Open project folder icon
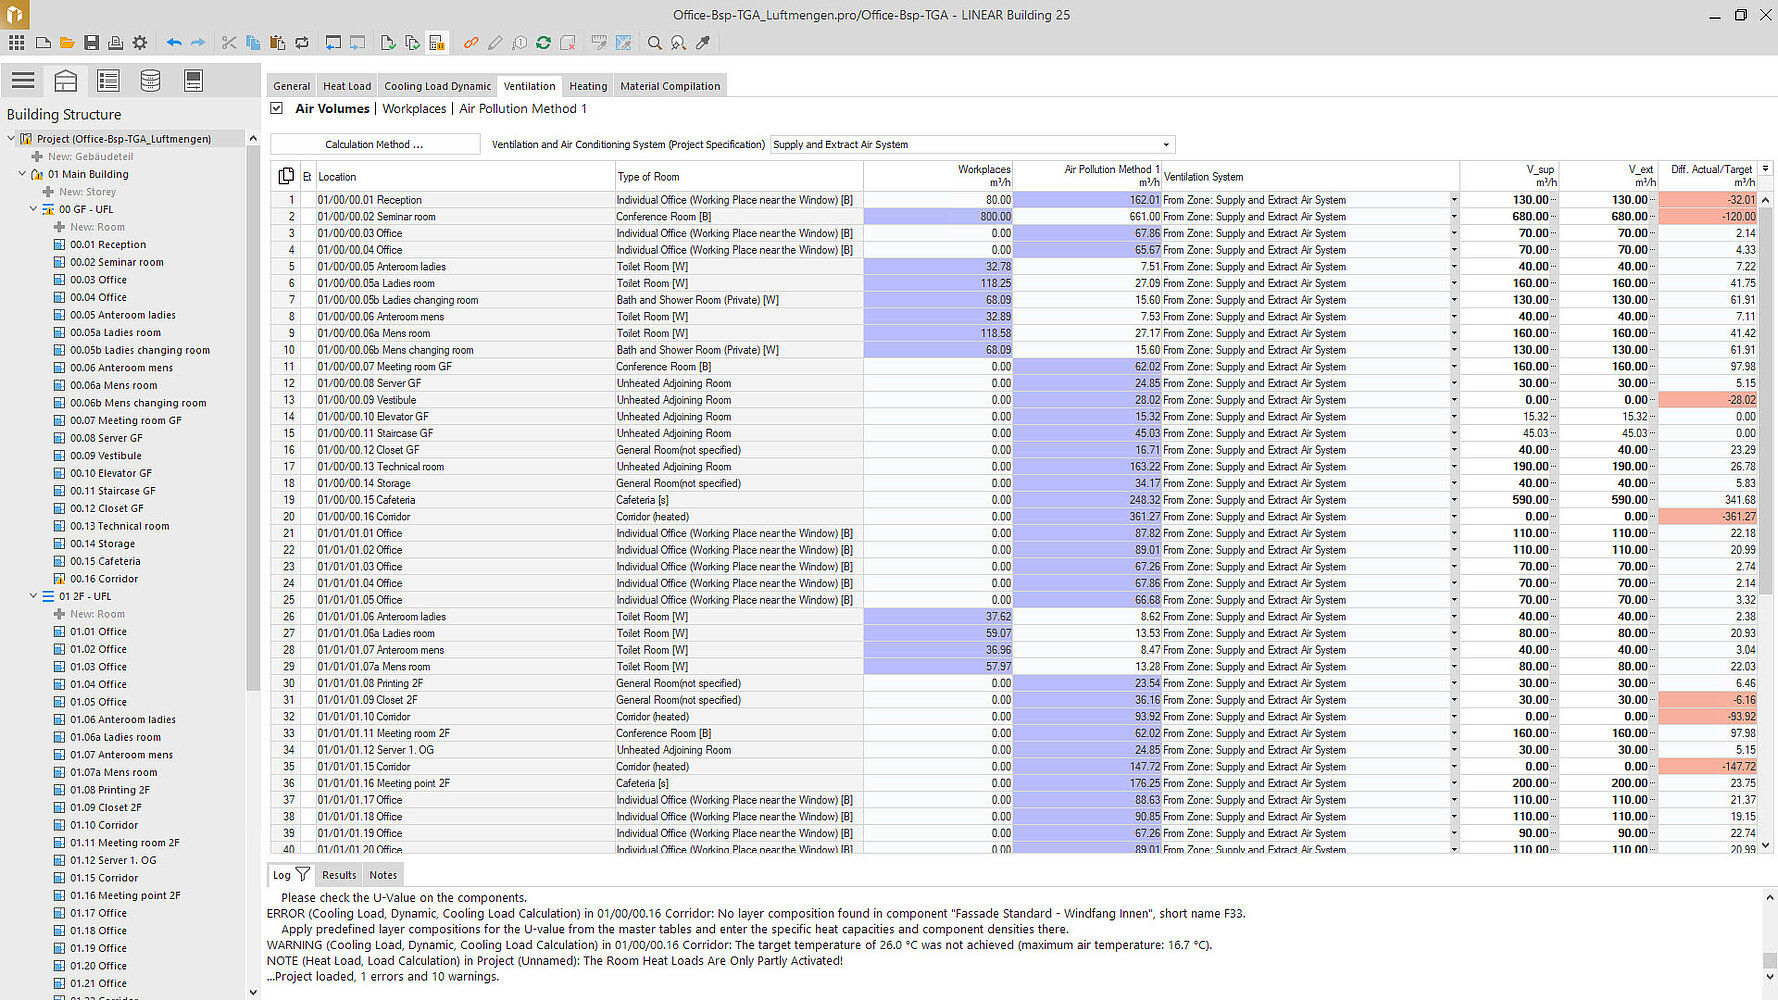The height and width of the screenshot is (1000, 1778). [67, 43]
